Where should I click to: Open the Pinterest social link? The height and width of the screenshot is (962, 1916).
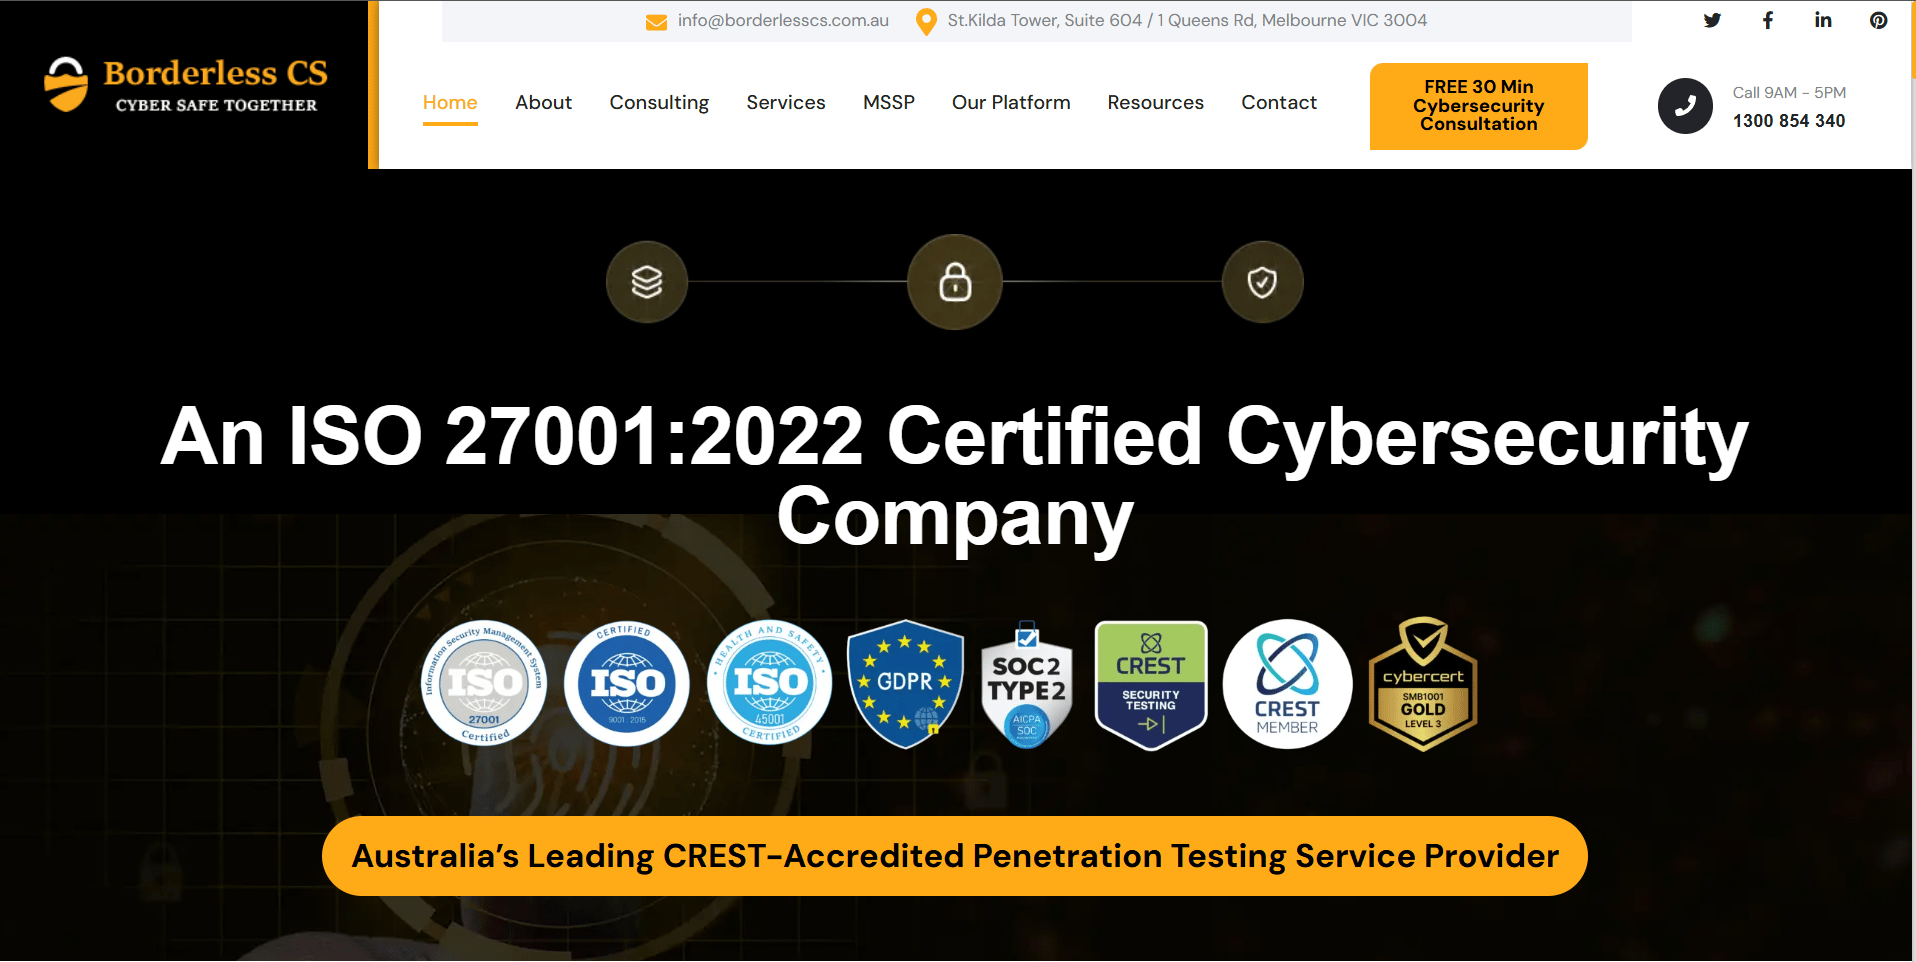[x=1879, y=20]
